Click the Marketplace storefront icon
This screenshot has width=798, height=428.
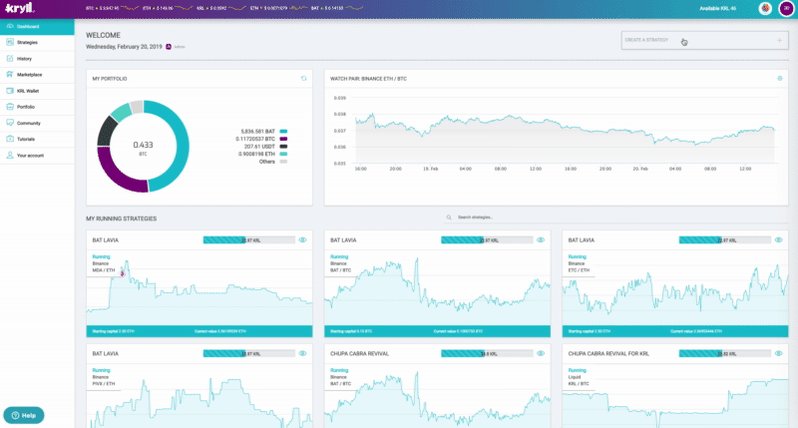[10, 74]
